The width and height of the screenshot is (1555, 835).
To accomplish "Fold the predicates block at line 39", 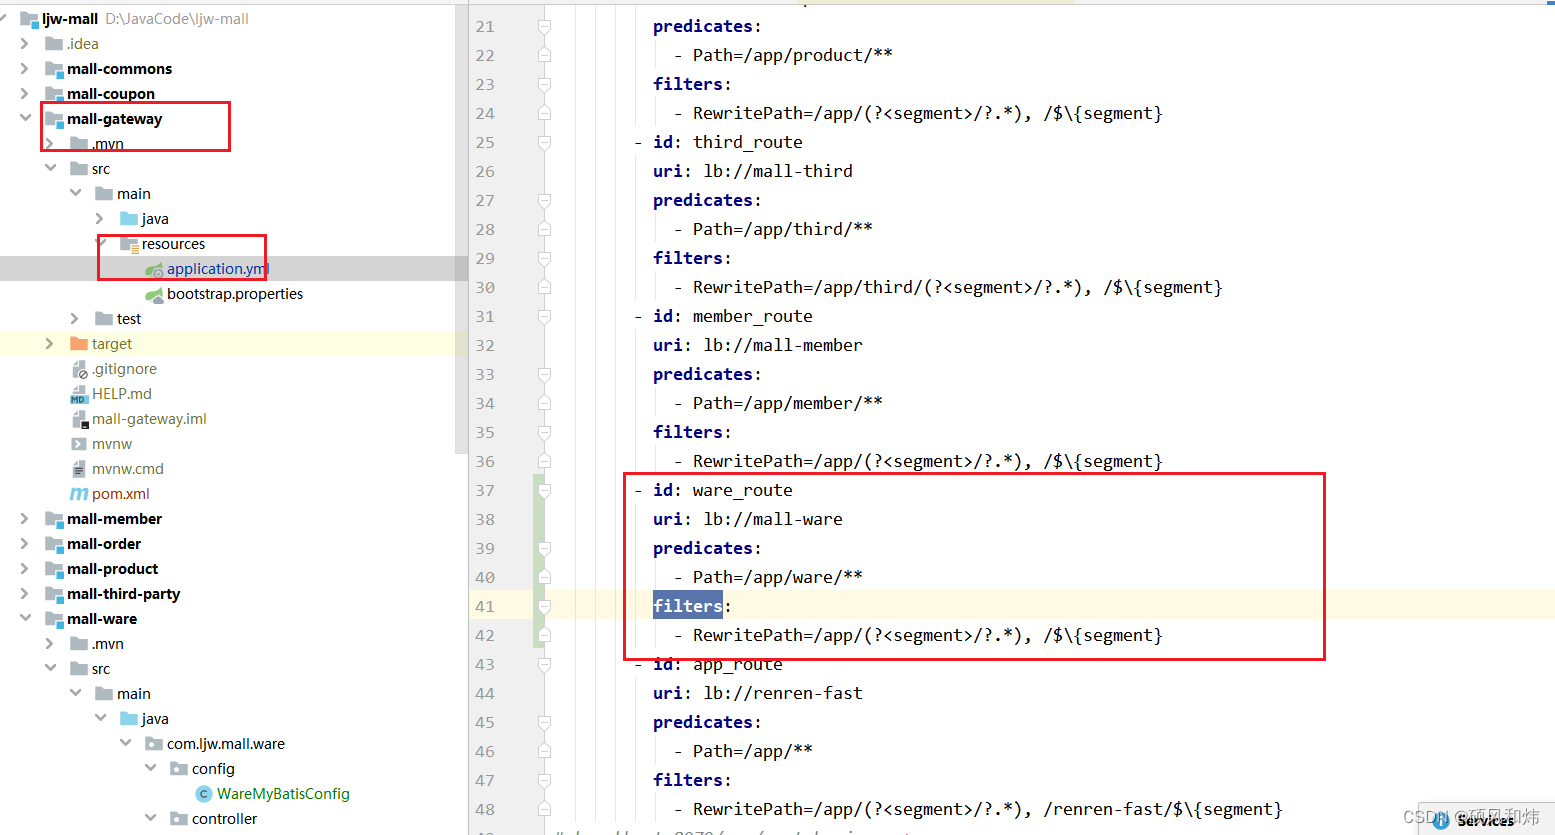I will click(x=544, y=549).
